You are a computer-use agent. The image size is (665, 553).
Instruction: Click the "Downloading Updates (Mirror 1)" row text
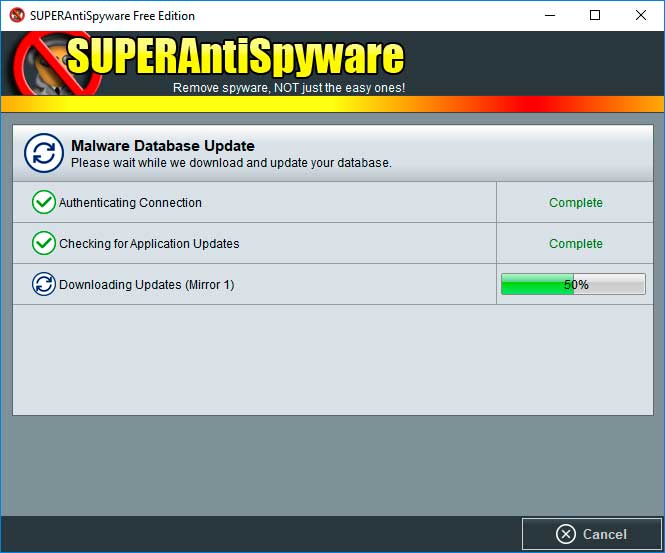point(146,285)
